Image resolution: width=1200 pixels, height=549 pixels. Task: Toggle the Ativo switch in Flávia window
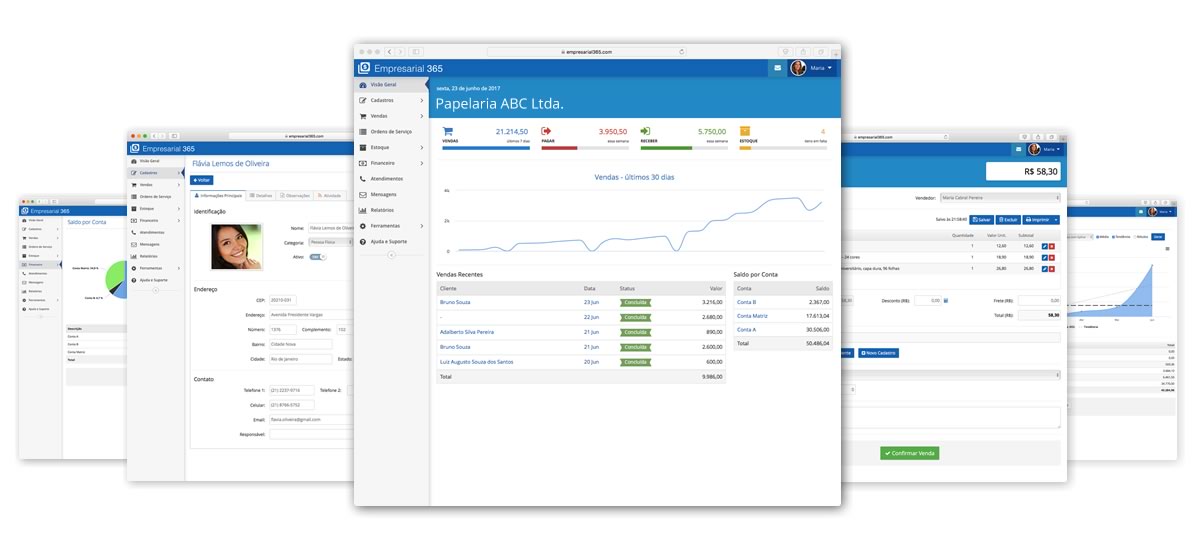point(317,257)
